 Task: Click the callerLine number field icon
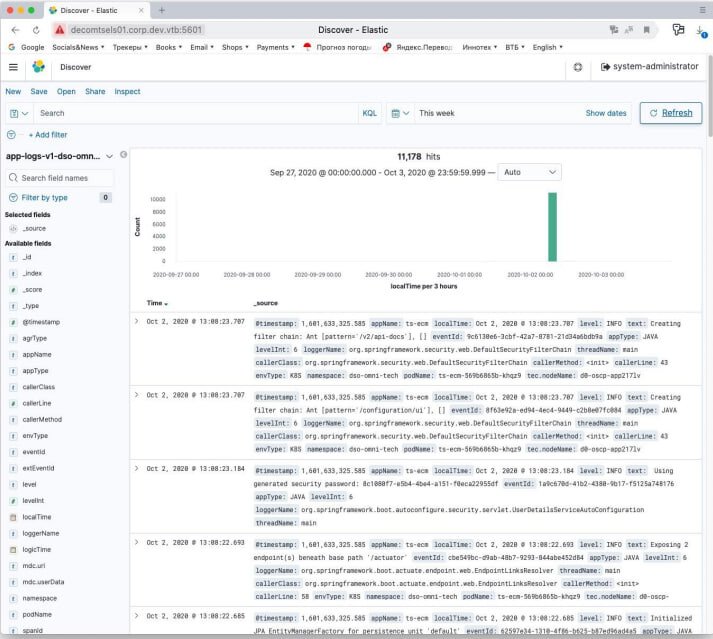(x=13, y=403)
